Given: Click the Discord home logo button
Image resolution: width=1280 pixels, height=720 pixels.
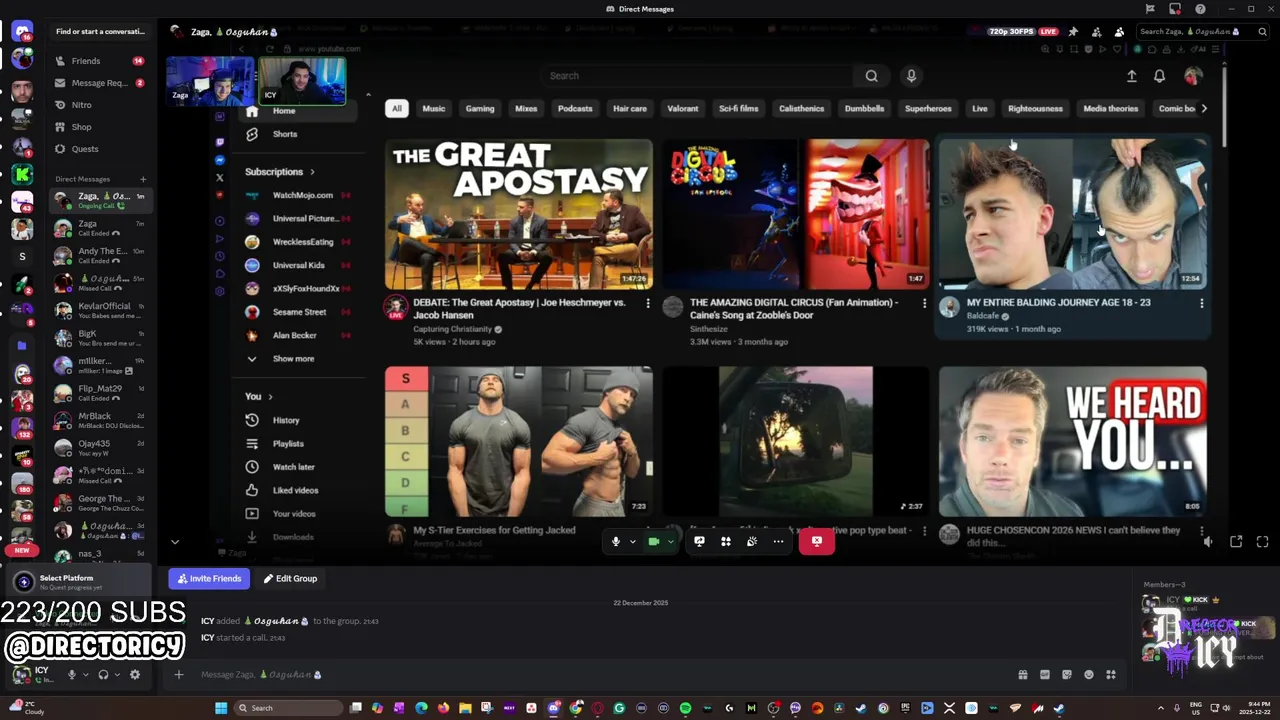Looking at the screenshot, I should click(22, 32).
